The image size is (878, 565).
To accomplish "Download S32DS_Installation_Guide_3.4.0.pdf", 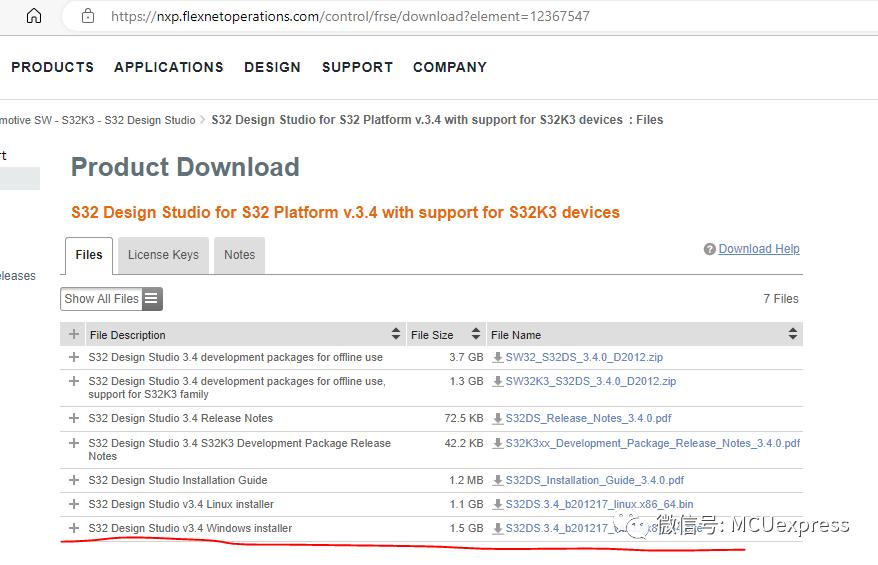I will (x=595, y=480).
